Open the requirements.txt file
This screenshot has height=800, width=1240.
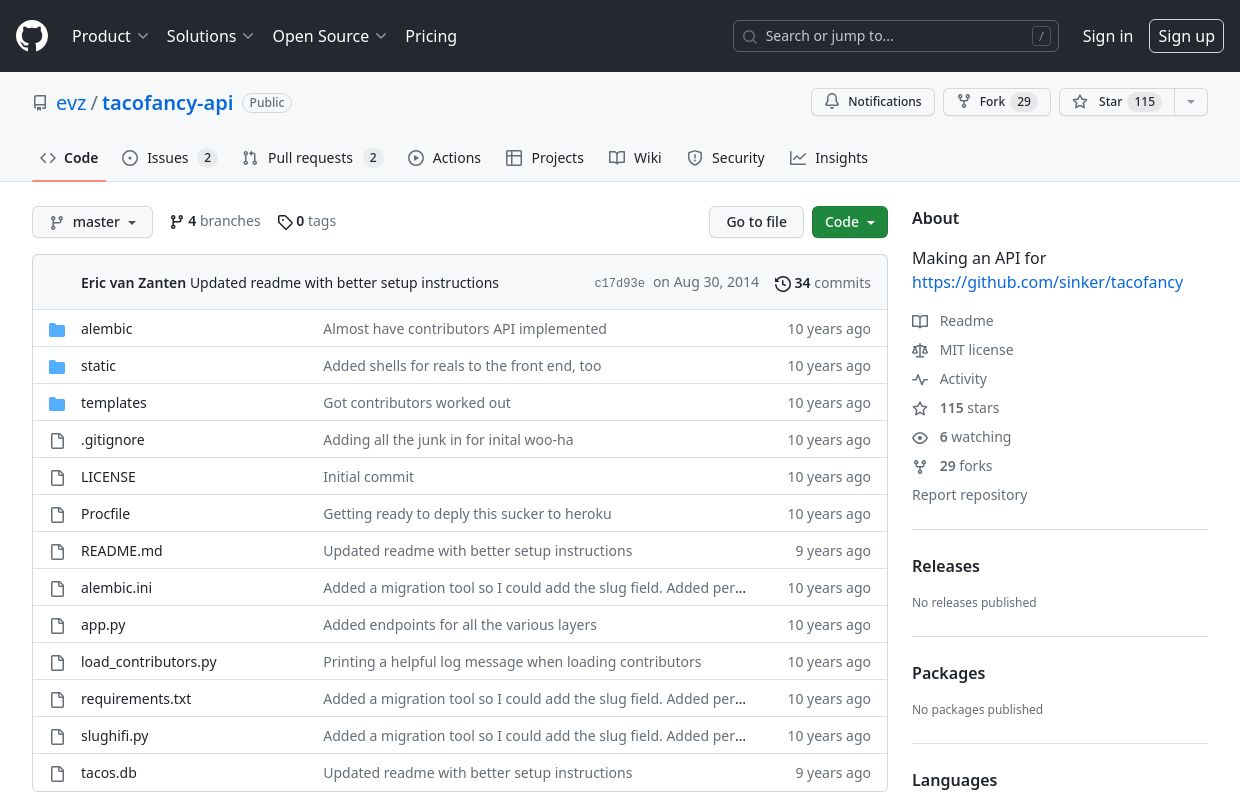tap(136, 699)
